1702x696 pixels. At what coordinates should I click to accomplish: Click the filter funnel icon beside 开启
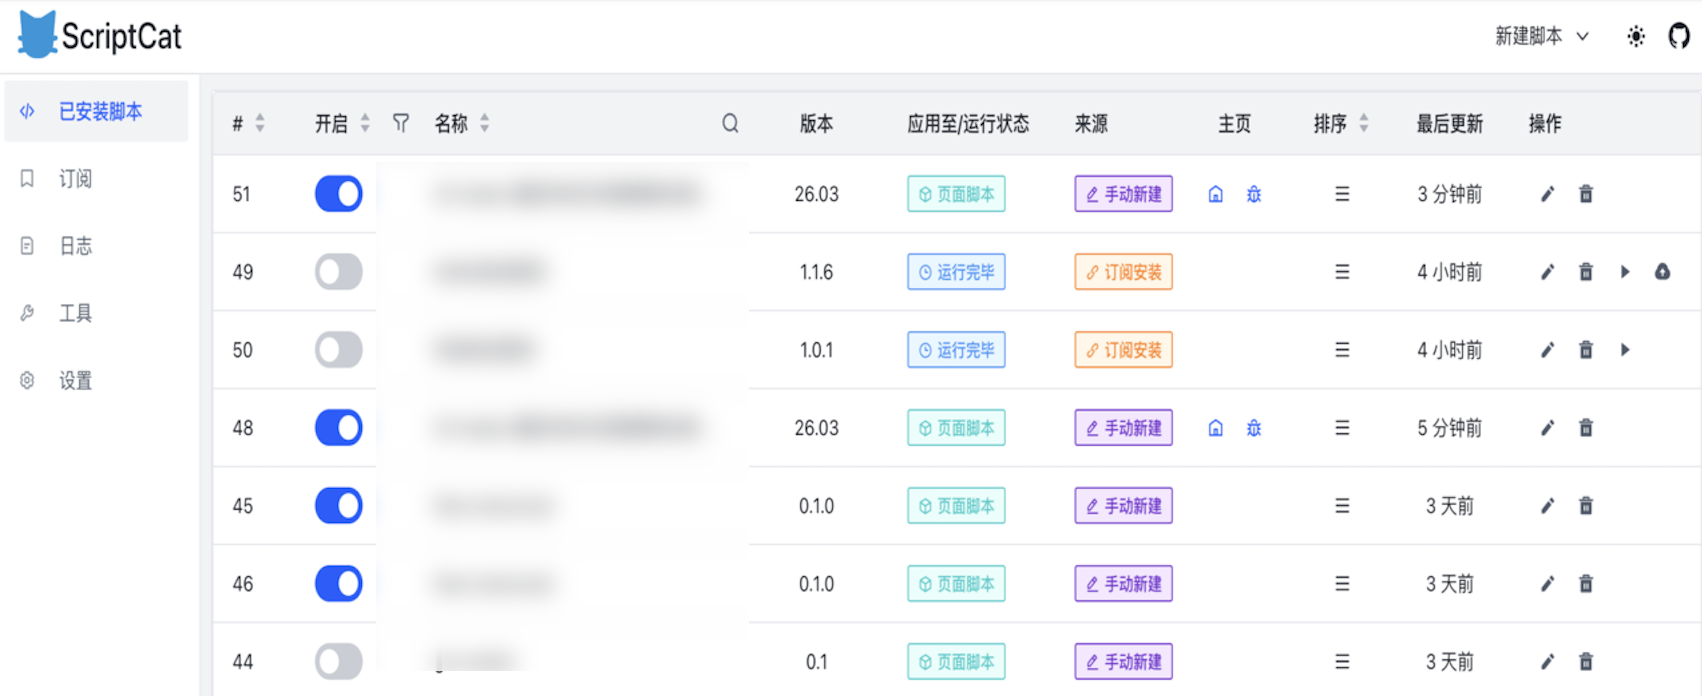click(401, 123)
